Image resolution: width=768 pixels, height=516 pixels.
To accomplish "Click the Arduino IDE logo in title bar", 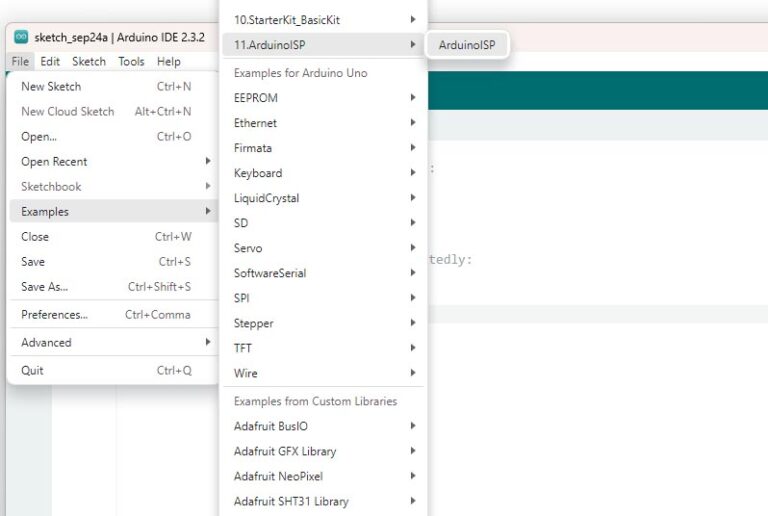I will (x=21, y=37).
